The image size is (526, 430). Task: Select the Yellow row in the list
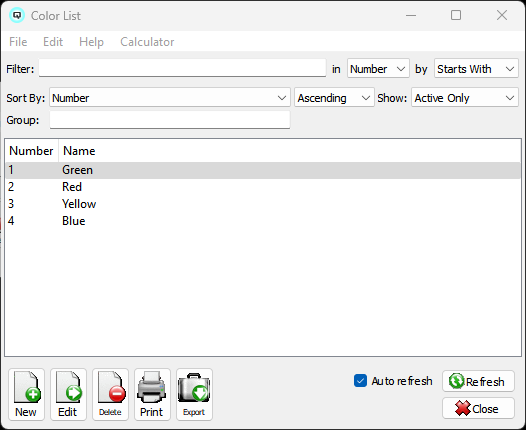pyautogui.click(x=263, y=204)
